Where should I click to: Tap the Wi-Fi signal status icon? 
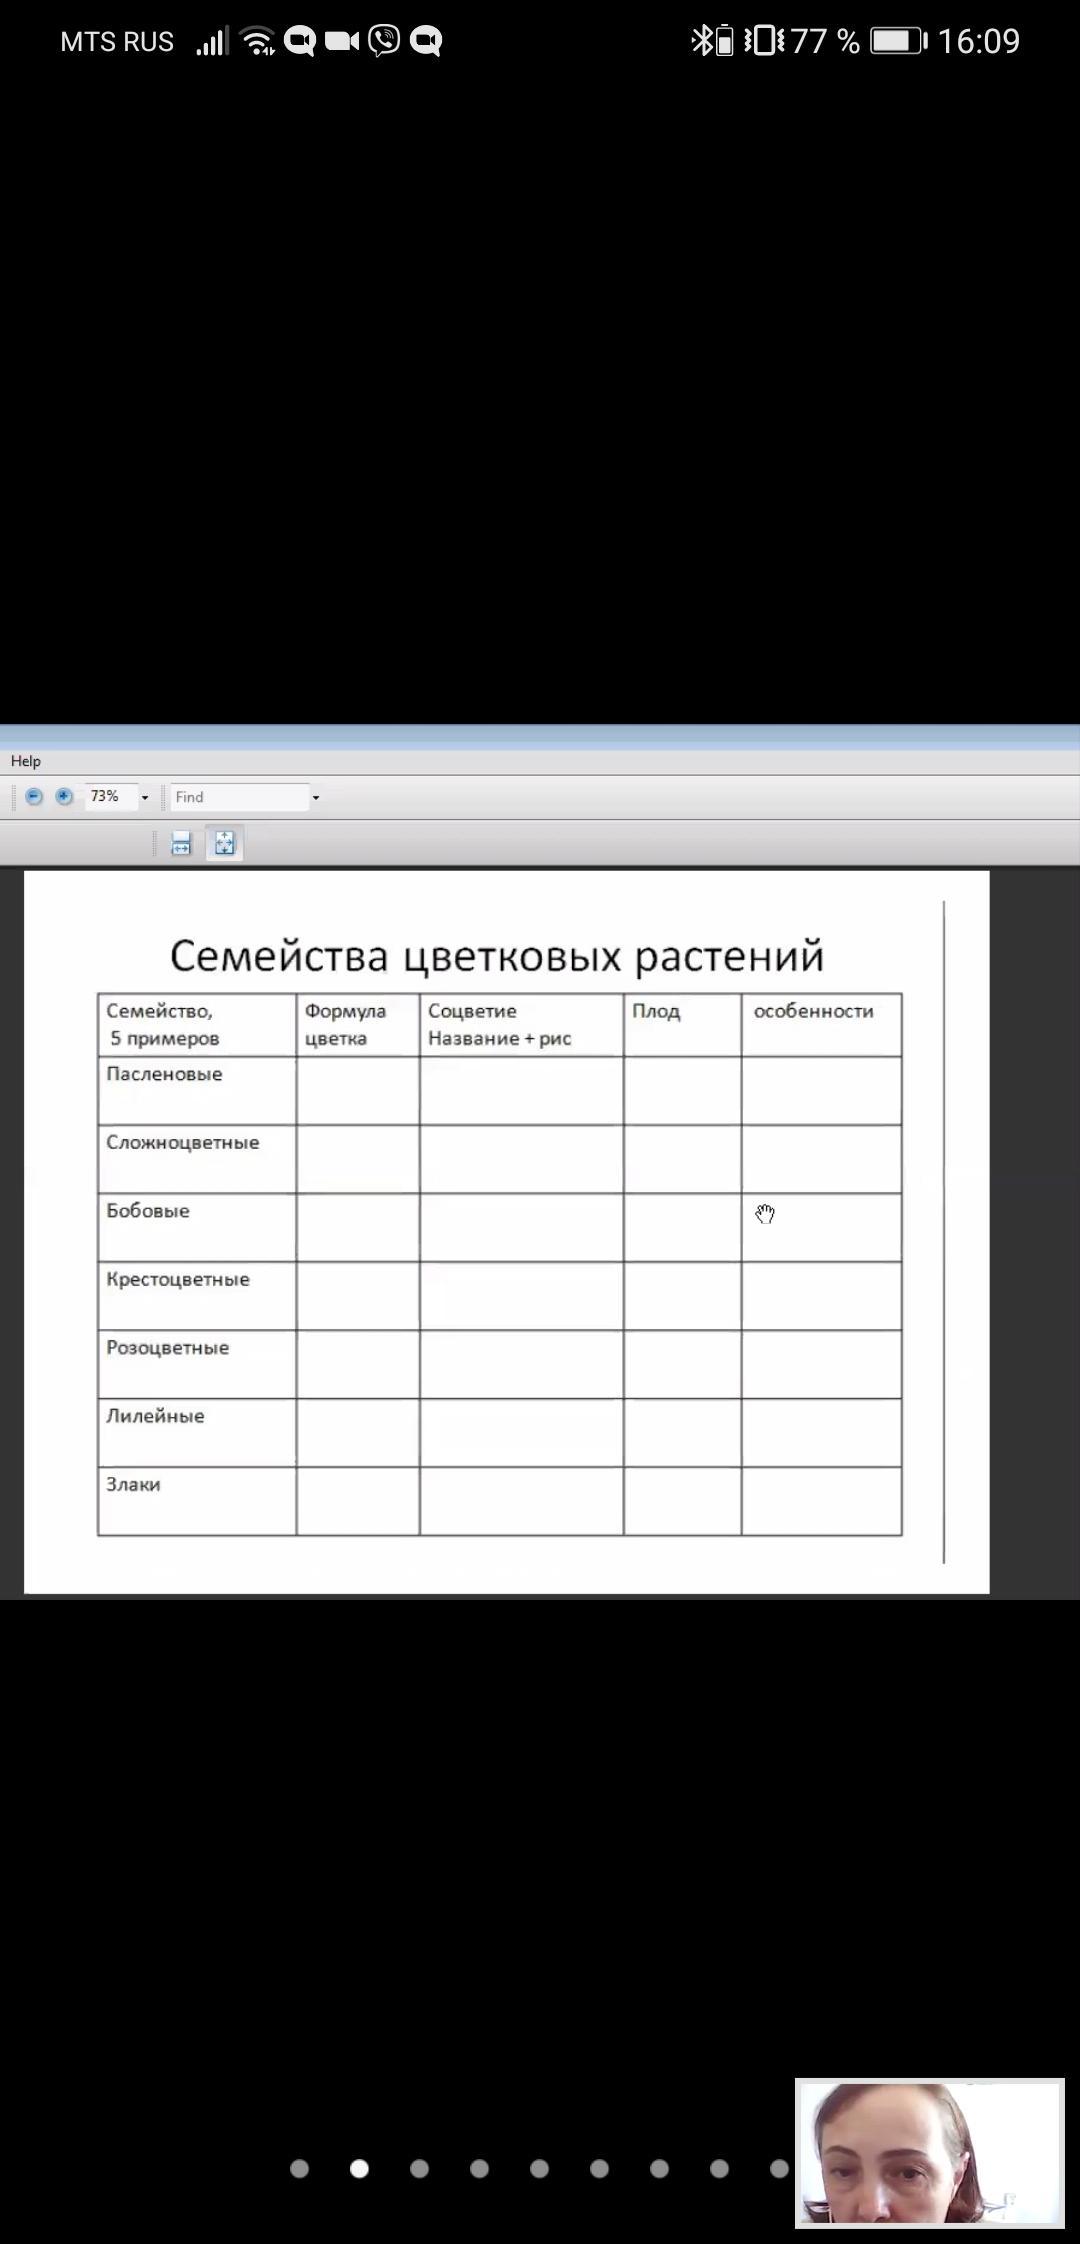tap(259, 41)
